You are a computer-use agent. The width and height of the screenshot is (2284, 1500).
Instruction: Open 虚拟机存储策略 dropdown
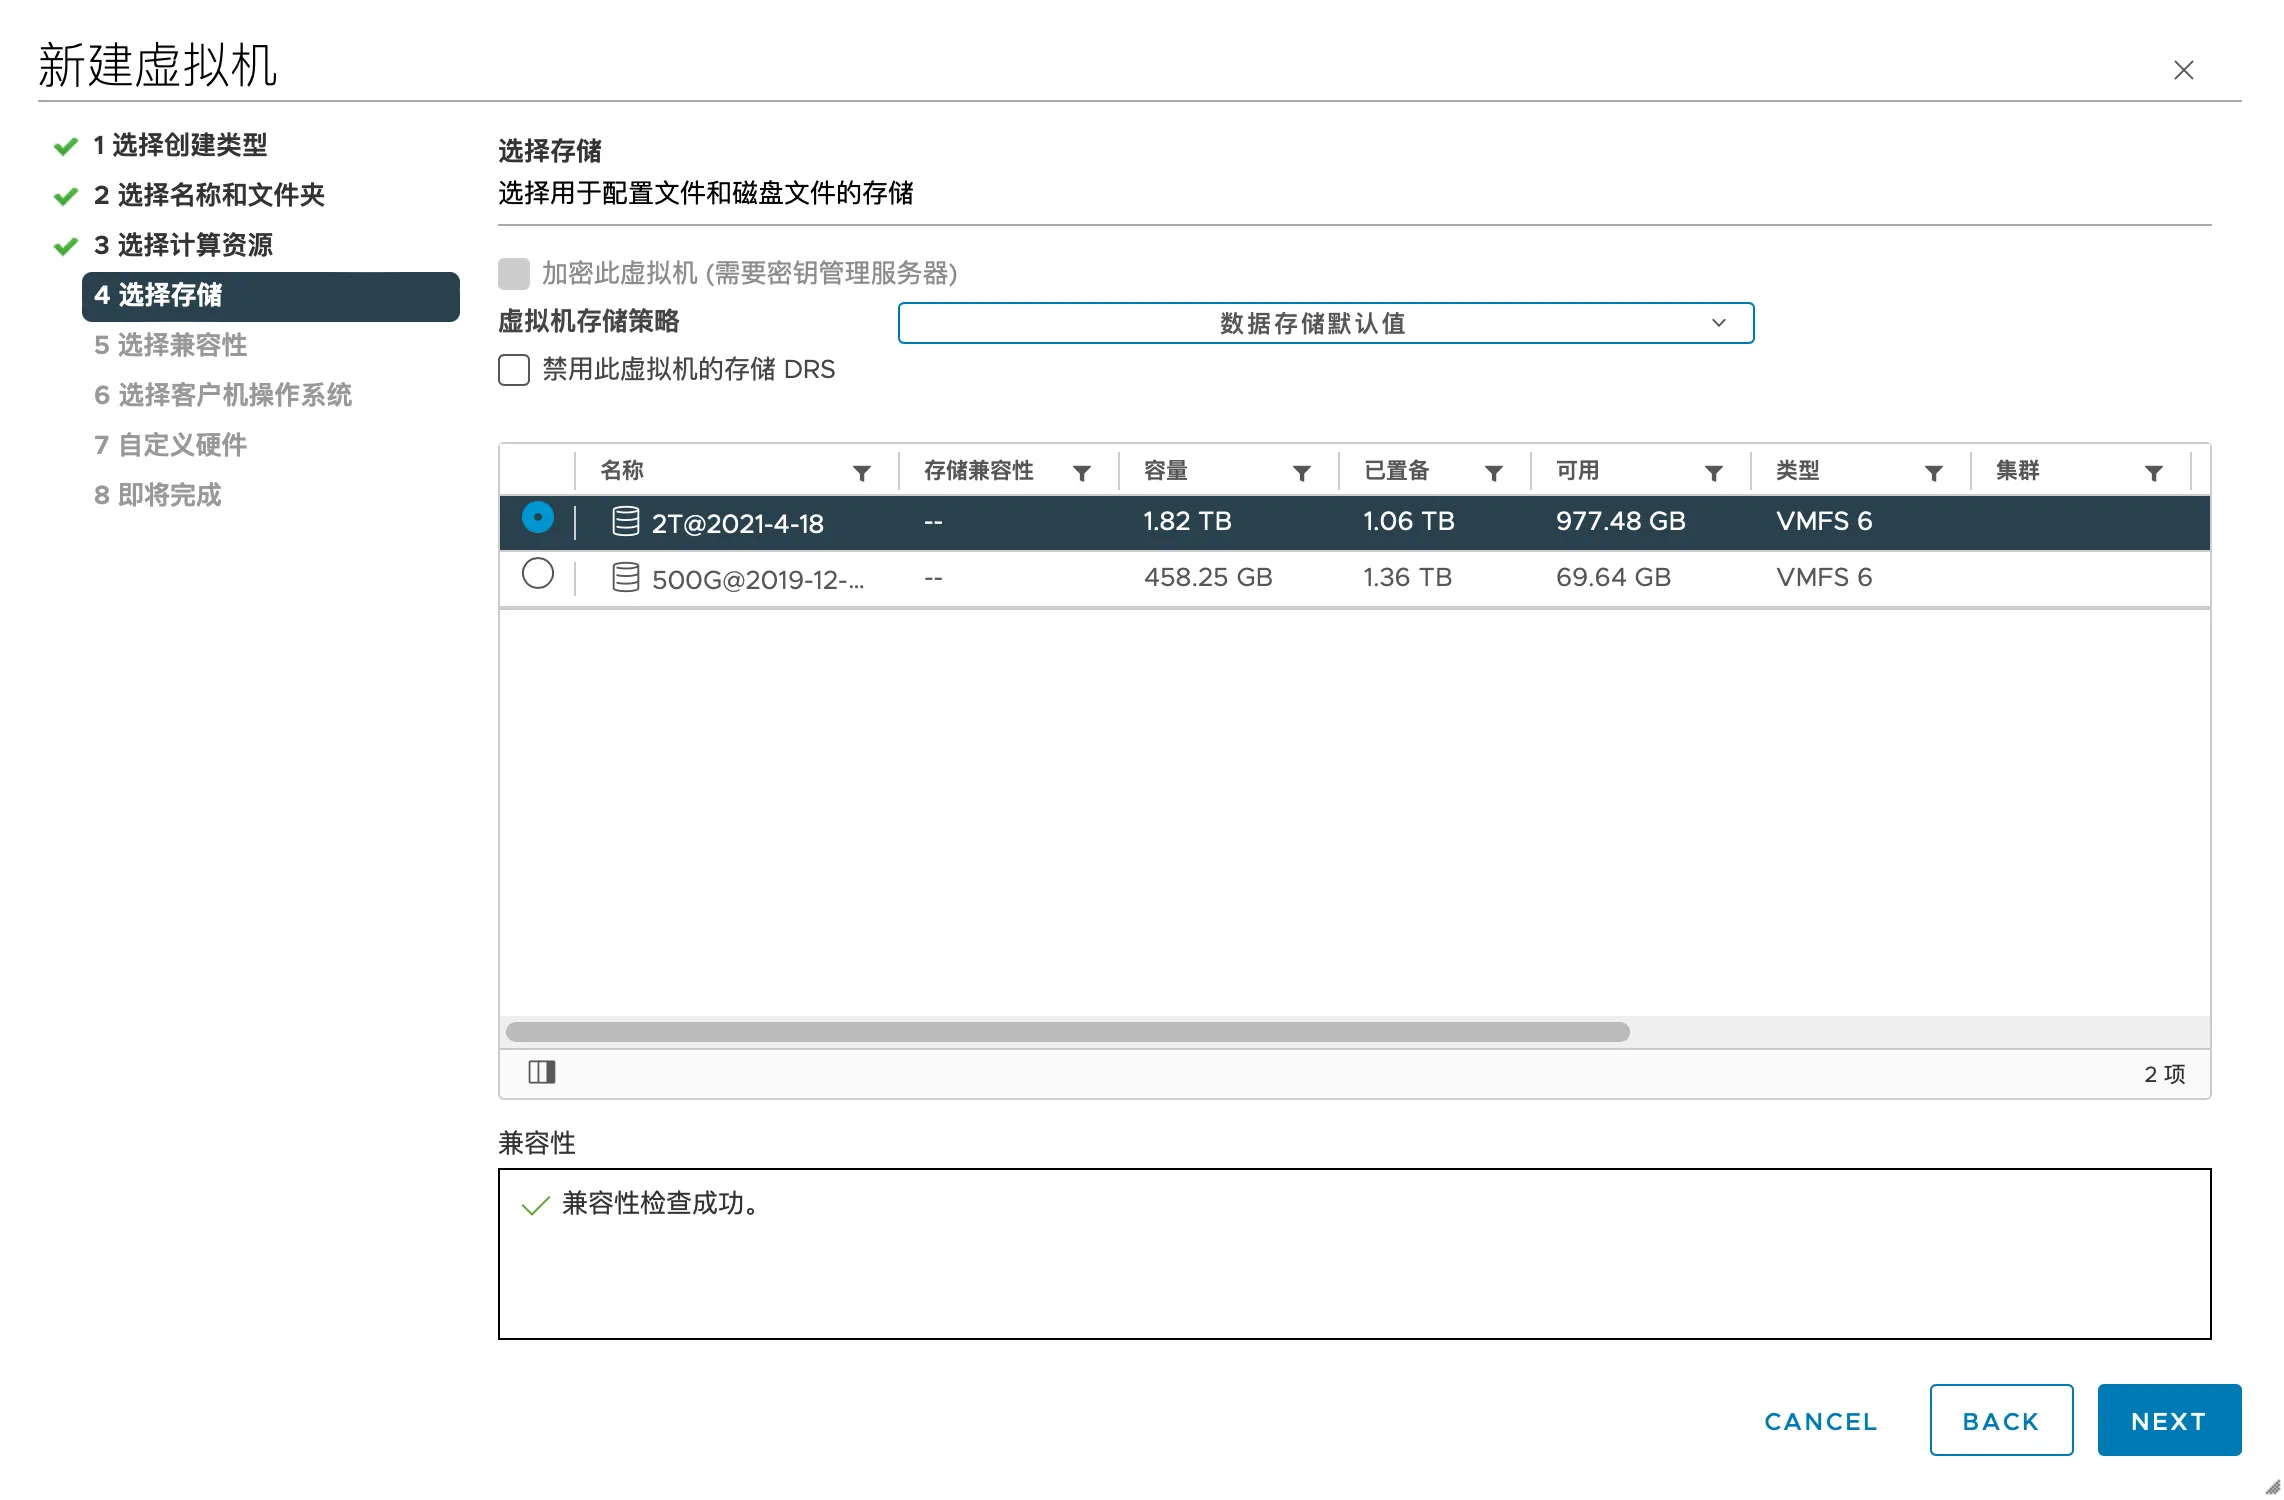1326,323
